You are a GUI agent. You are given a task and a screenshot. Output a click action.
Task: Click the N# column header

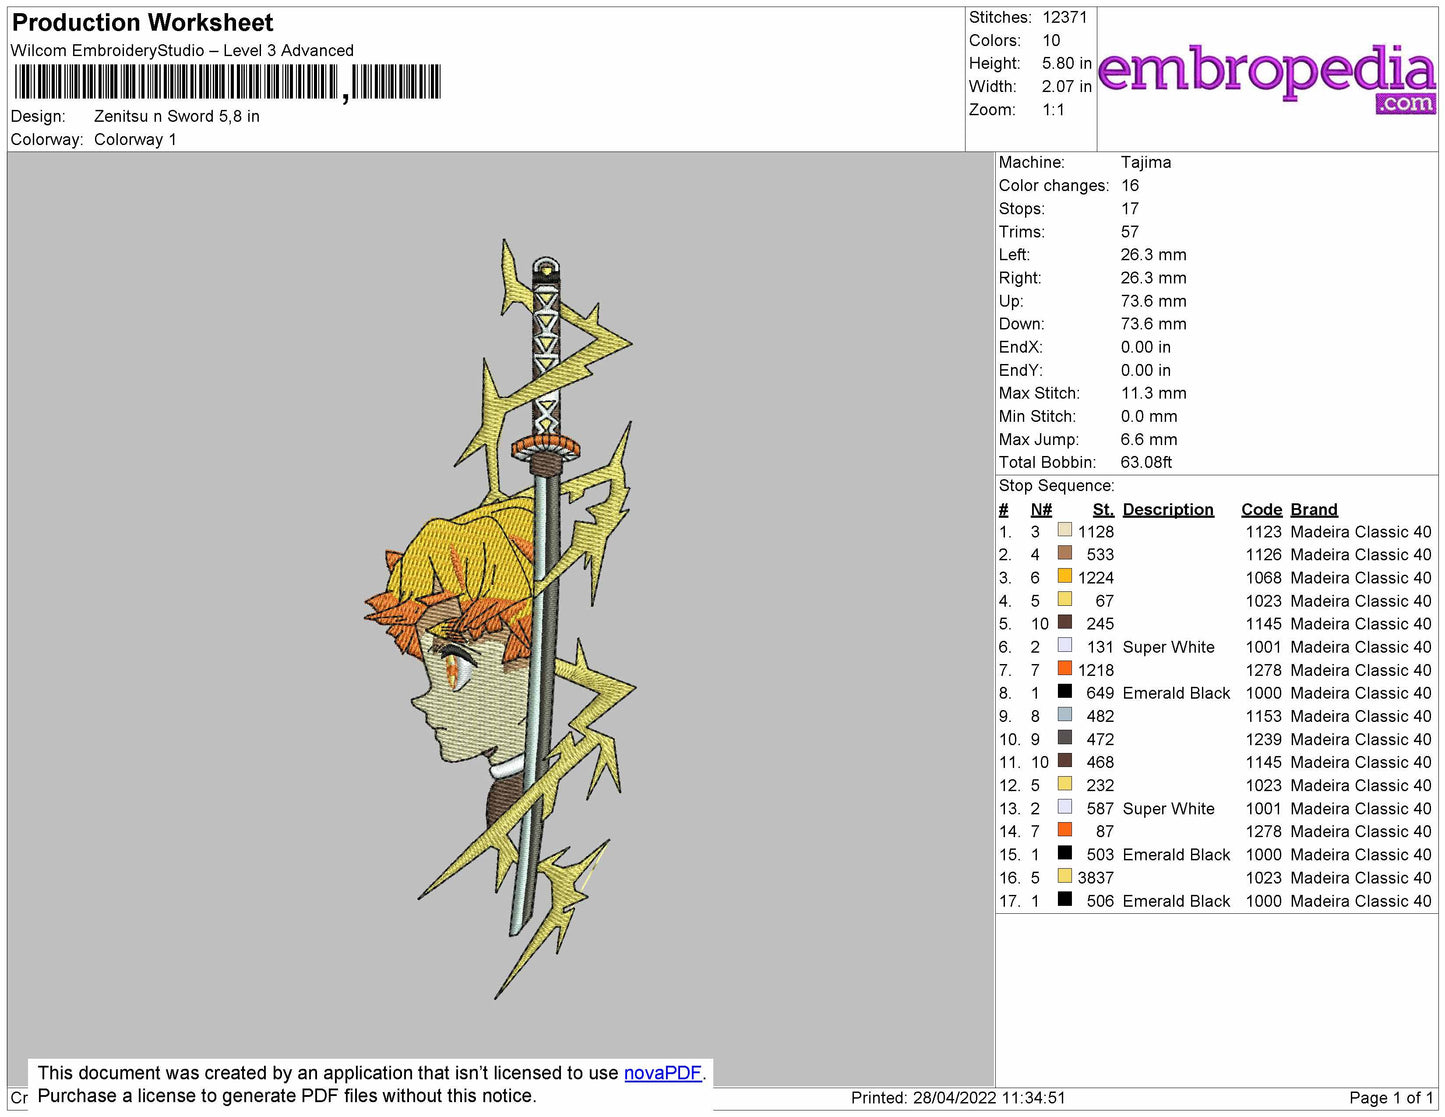[x=1041, y=509]
